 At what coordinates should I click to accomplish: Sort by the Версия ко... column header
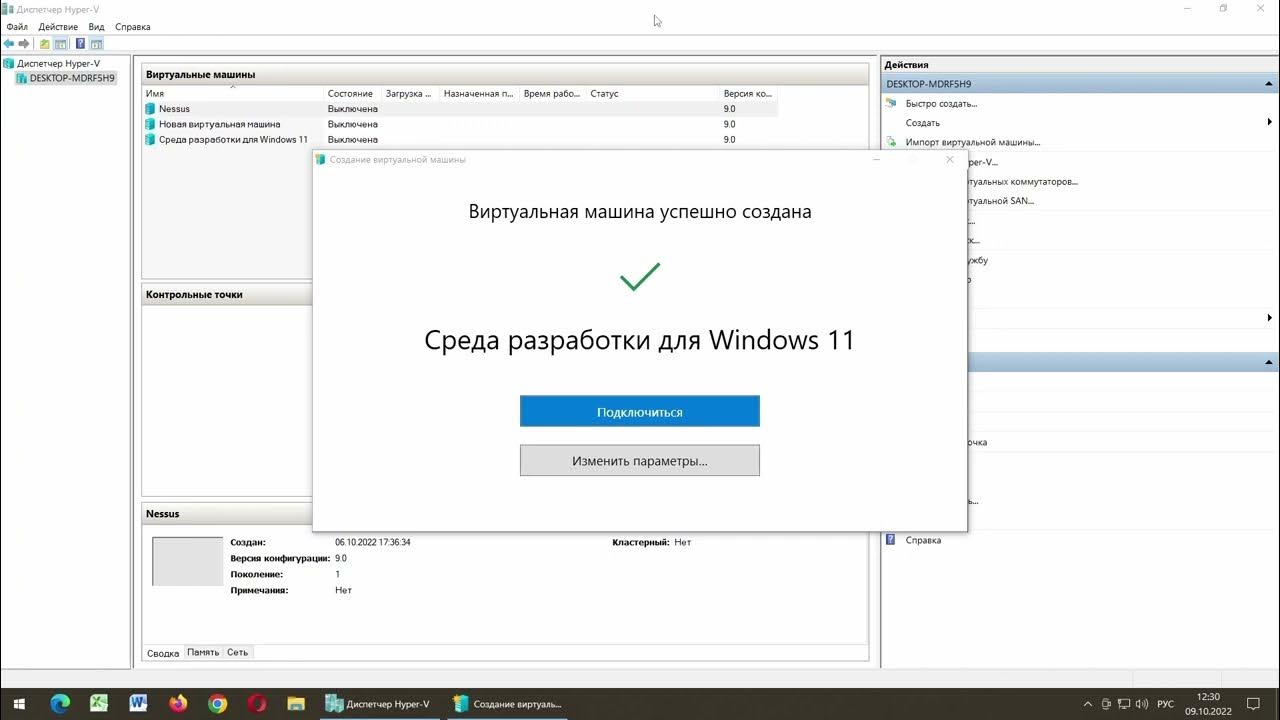749,93
